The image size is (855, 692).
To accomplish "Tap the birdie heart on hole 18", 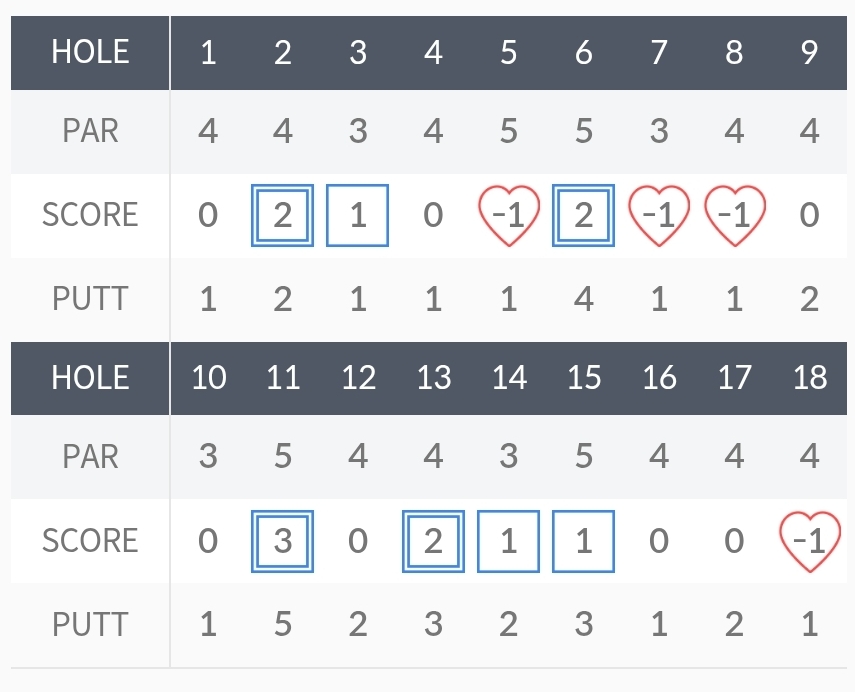I will click(810, 541).
